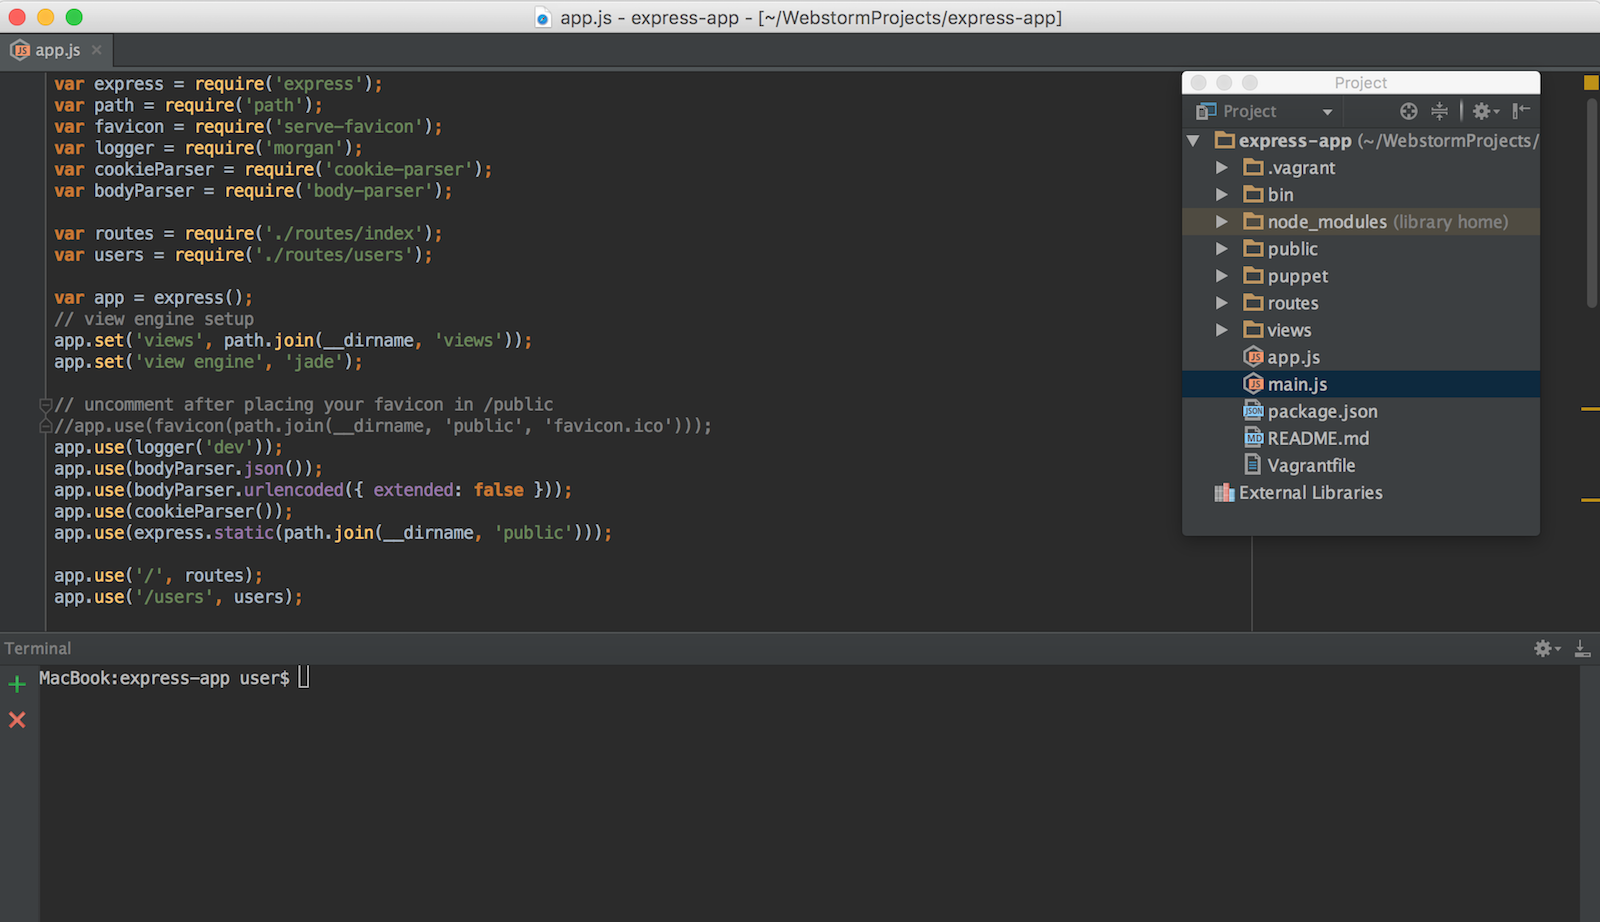Screen dimensions: 1600x922
Task: Switch to the app.js editor tab
Action: (55, 50)
